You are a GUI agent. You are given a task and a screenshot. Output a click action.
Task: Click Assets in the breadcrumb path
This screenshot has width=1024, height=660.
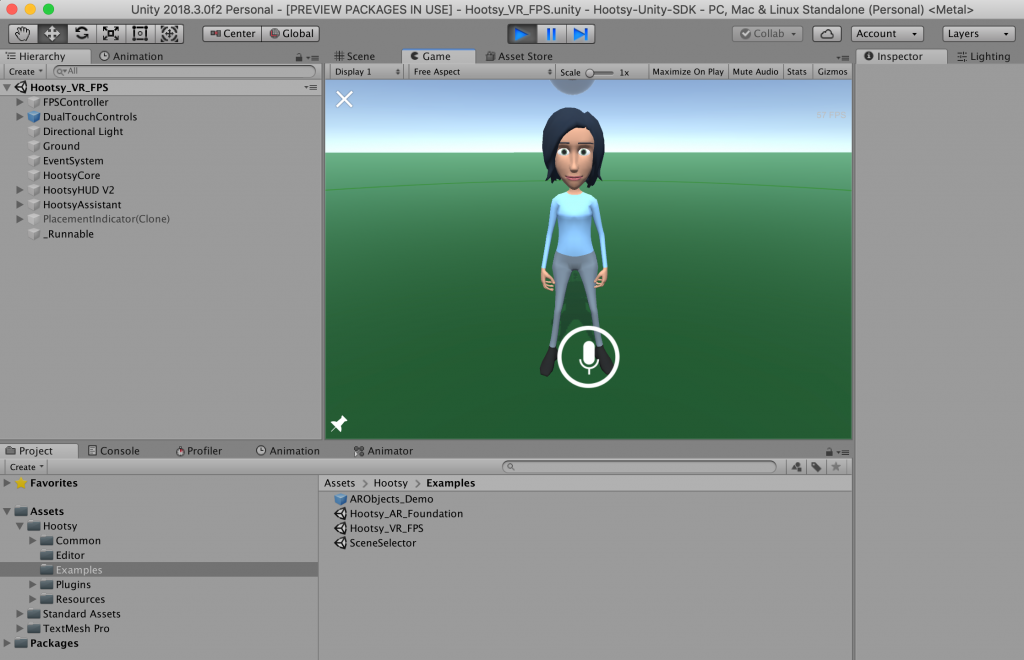pos(340,483)
